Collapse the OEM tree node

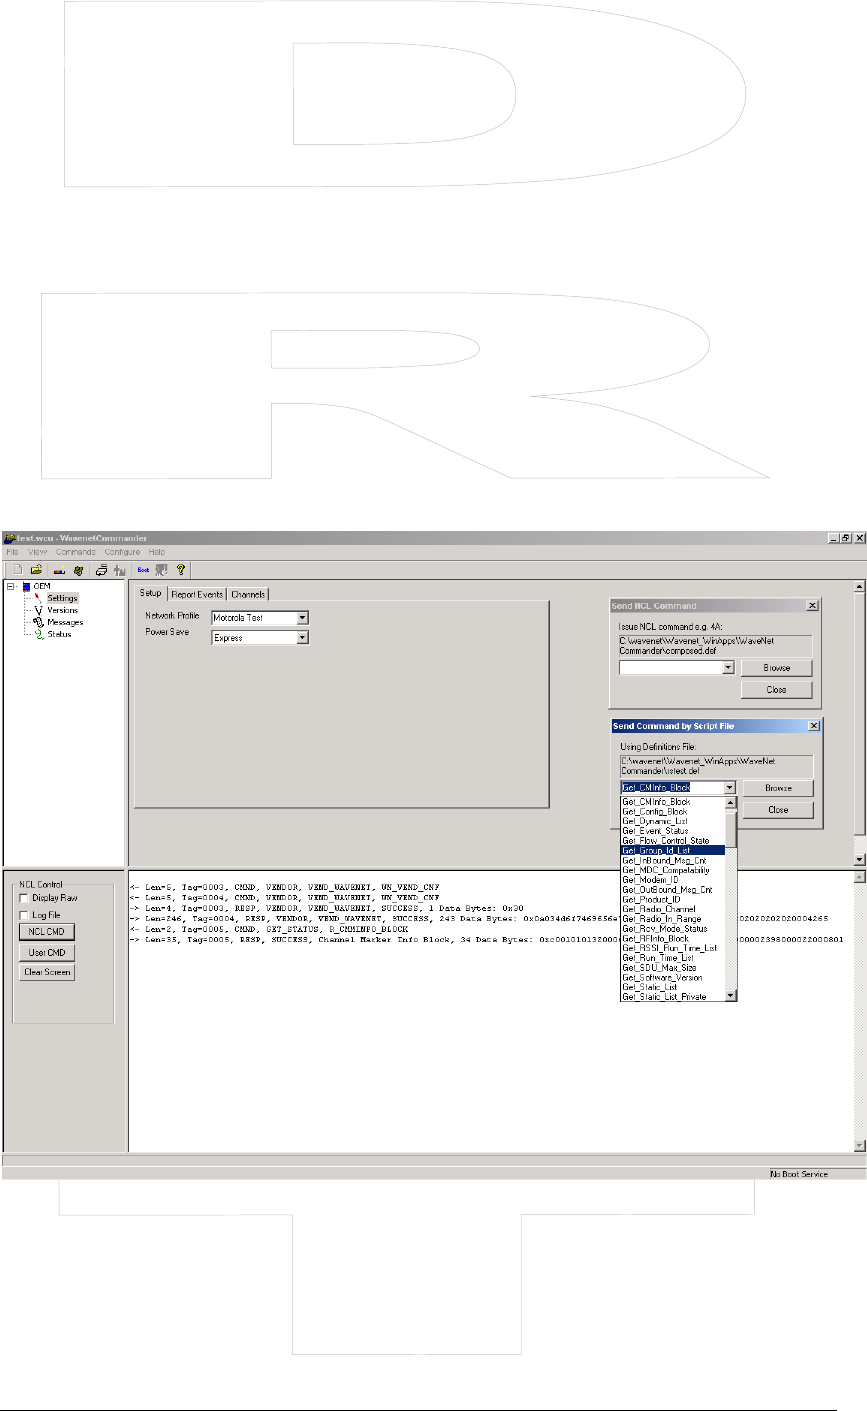tap(11, 586)
